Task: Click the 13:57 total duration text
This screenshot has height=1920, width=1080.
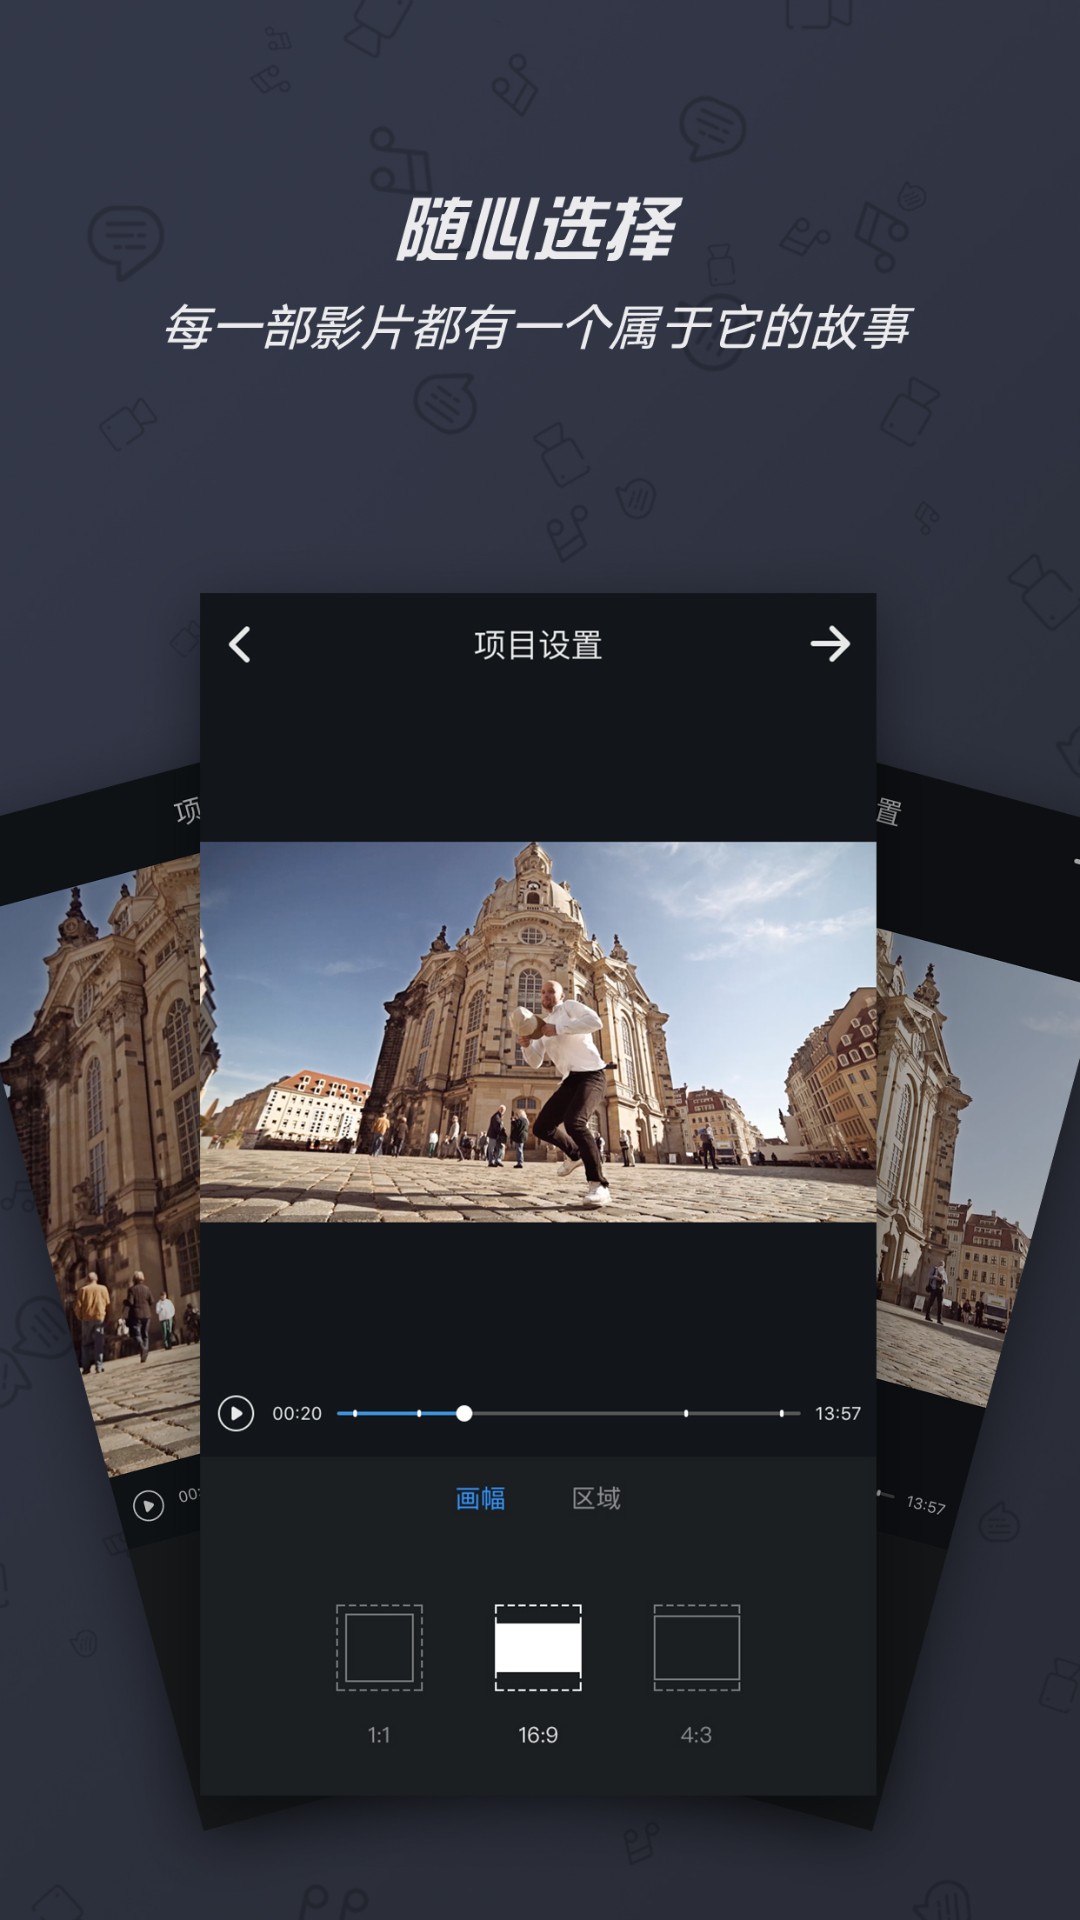Action: click(x=838, y=1413)
